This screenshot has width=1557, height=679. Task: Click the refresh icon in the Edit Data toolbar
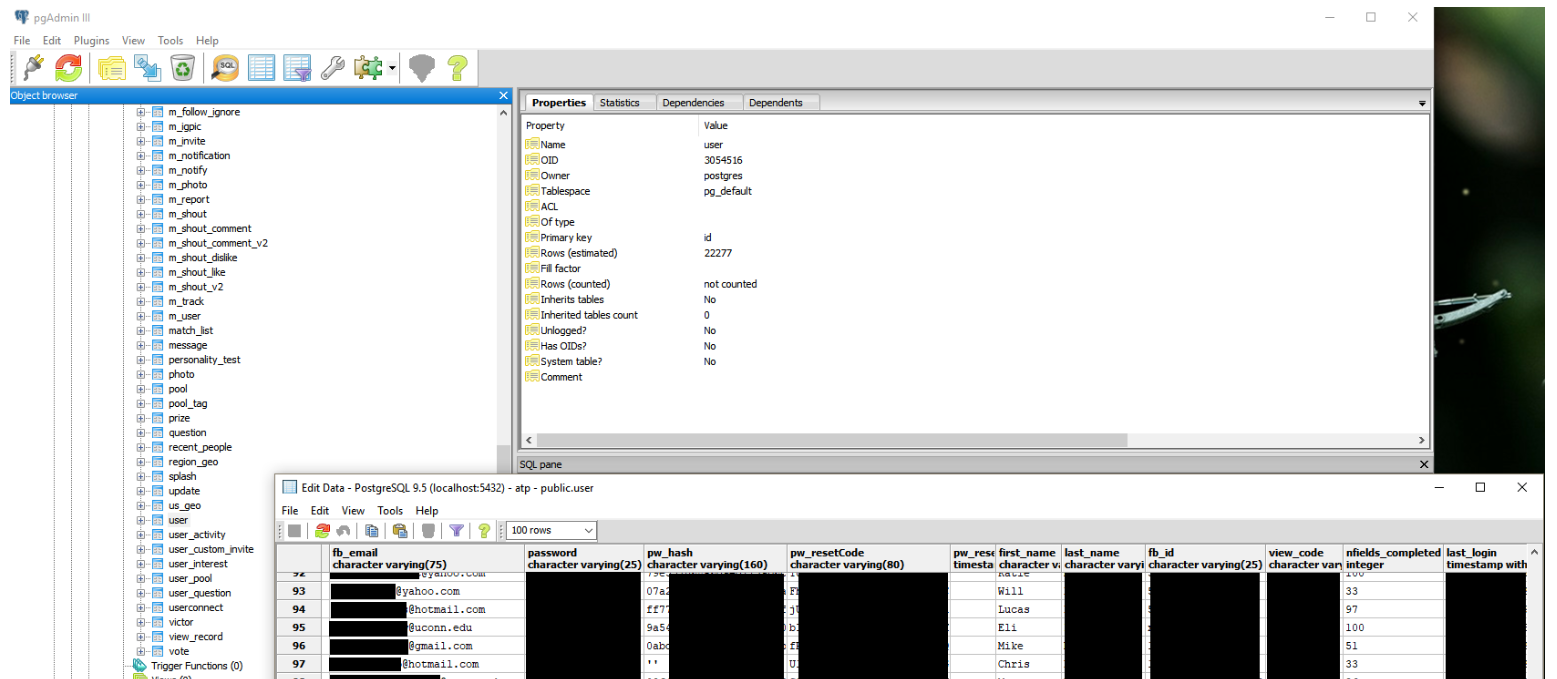click(x=322, y=531)
